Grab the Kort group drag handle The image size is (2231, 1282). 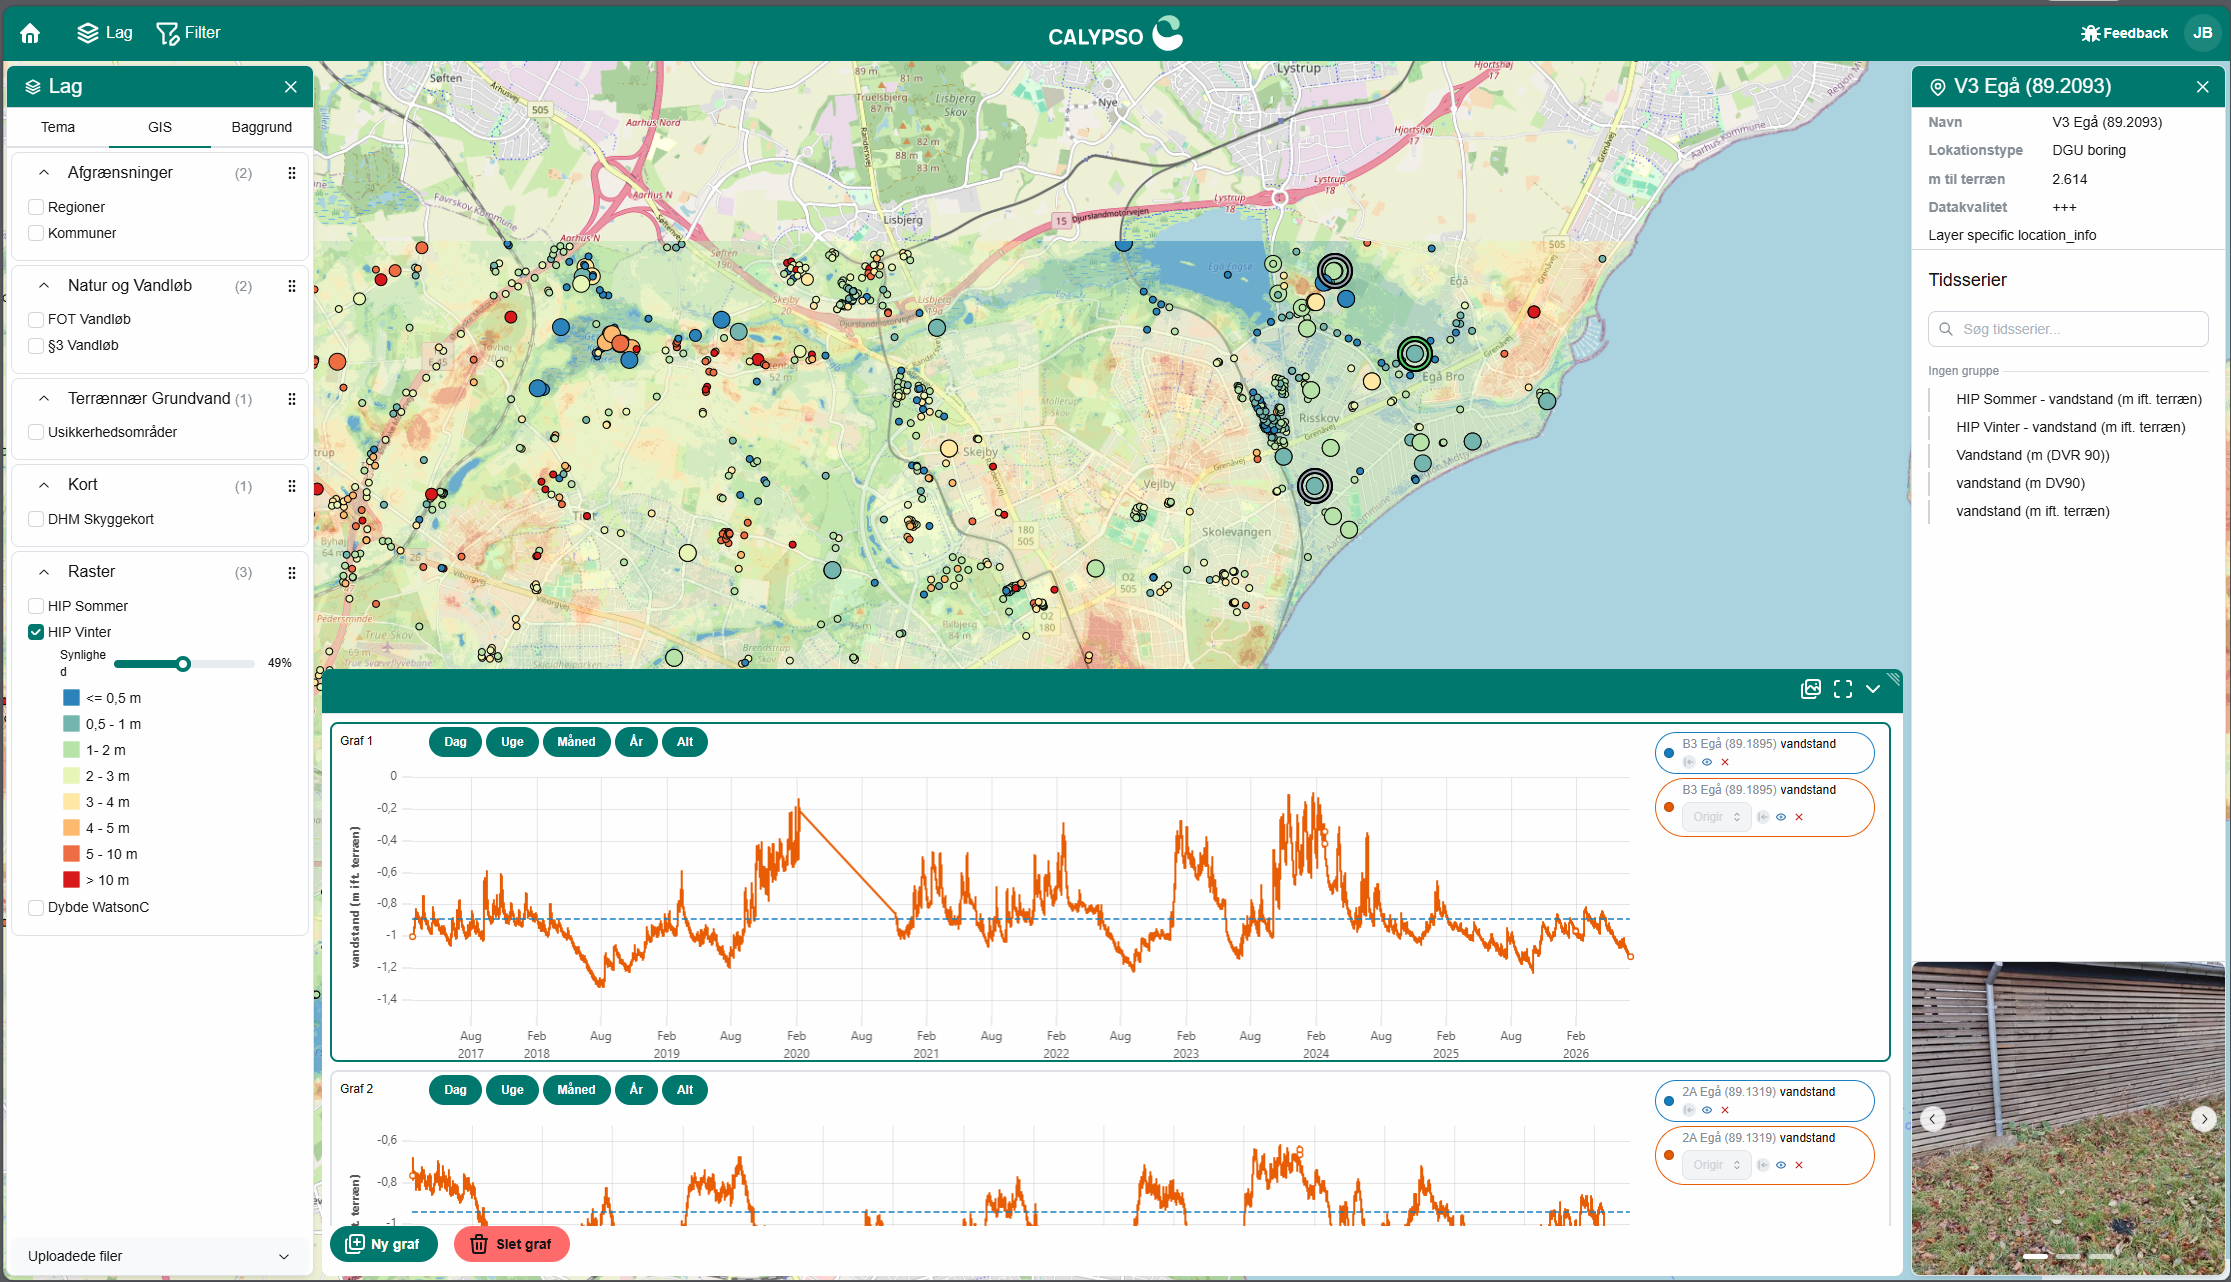tap(292, 486)
